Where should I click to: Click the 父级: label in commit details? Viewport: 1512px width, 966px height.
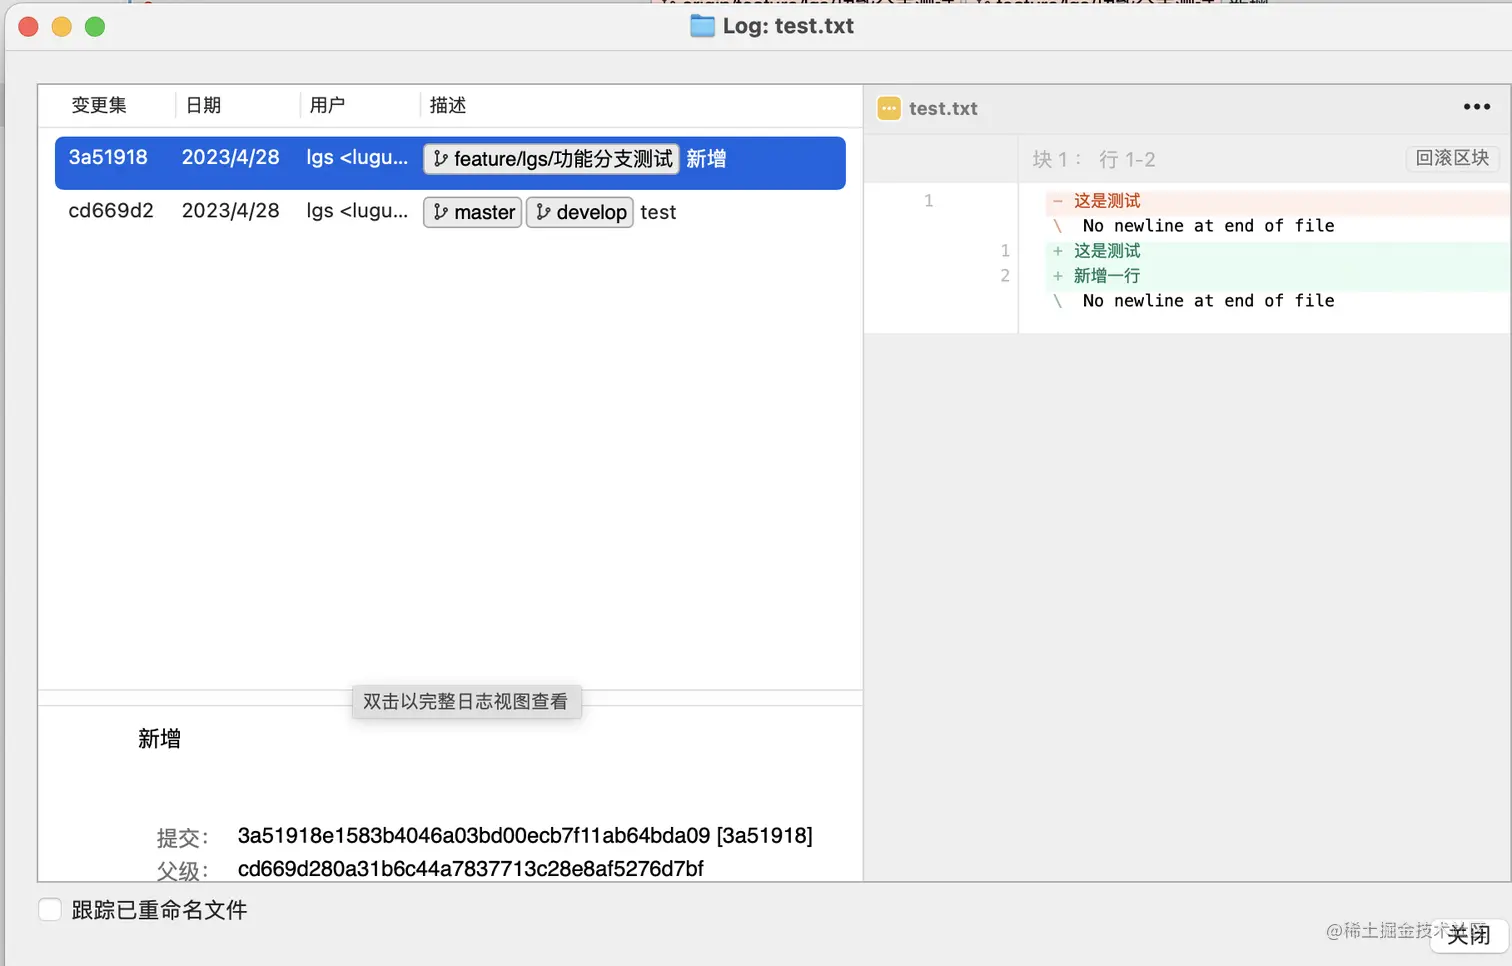182,871
